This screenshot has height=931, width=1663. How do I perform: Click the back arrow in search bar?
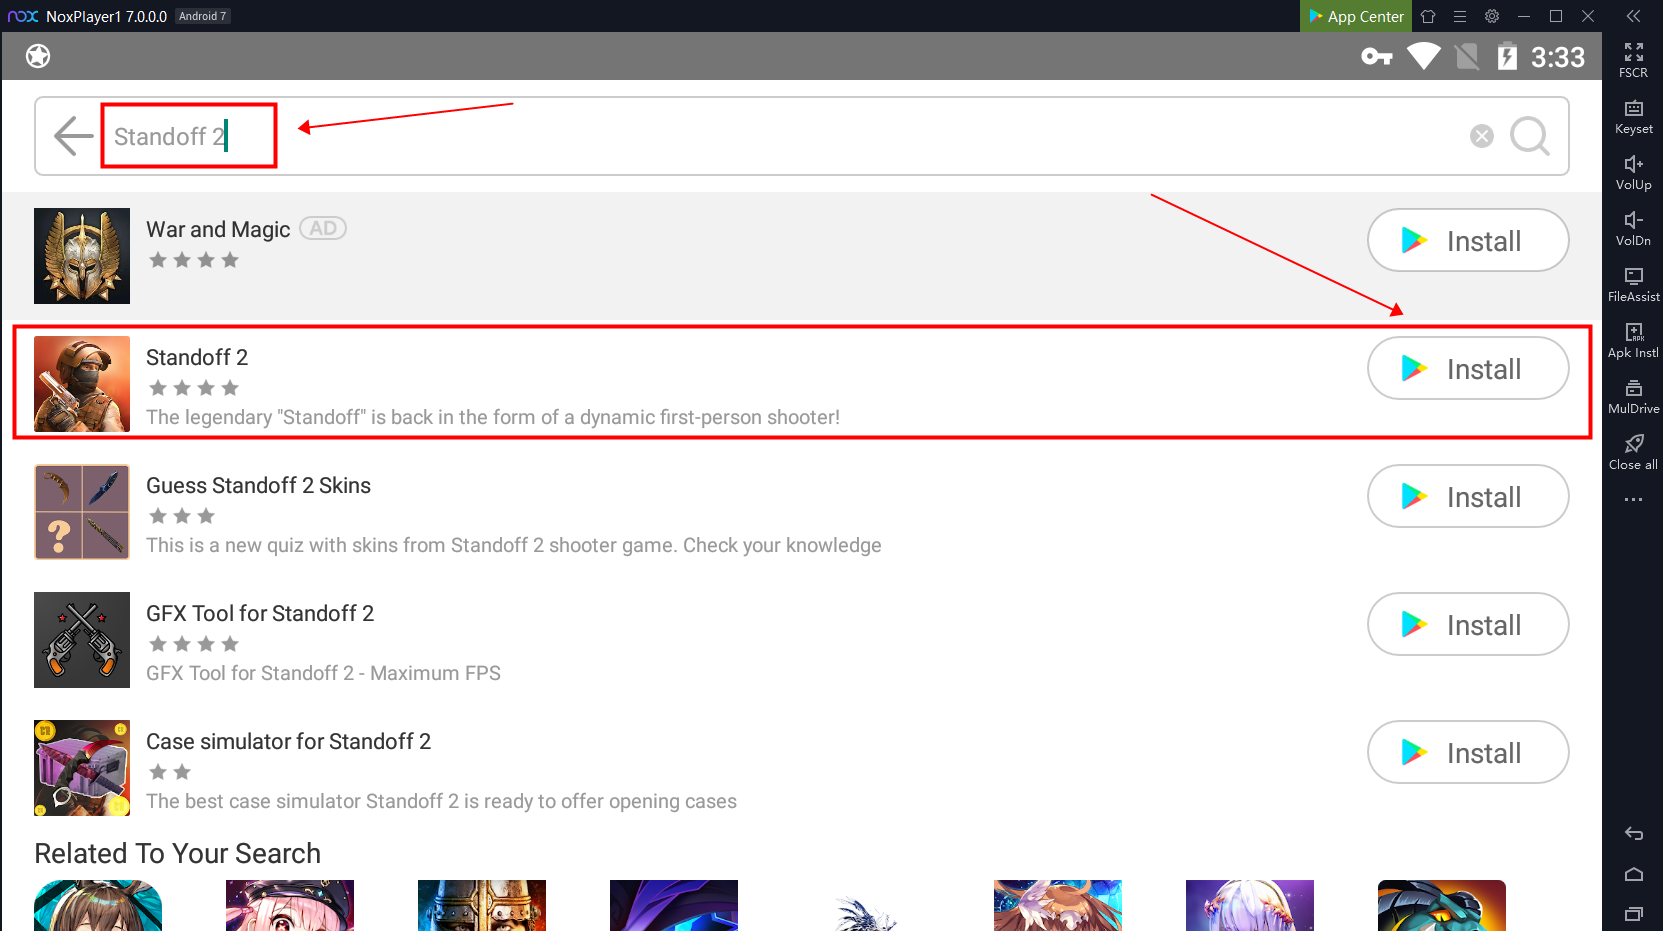pyautogui.click(x=73, y=136)
